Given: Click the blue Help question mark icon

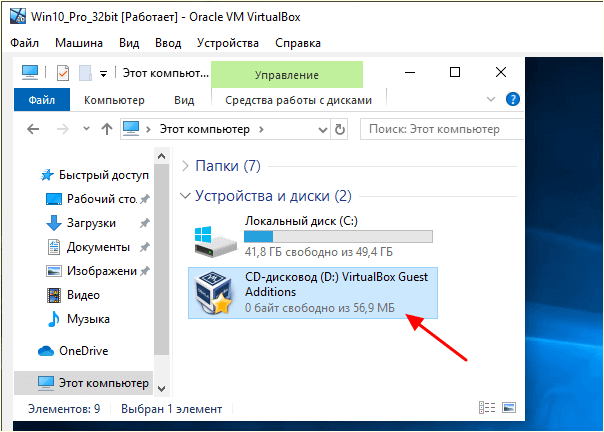Looking at the screenshot, I should [512, 99].
